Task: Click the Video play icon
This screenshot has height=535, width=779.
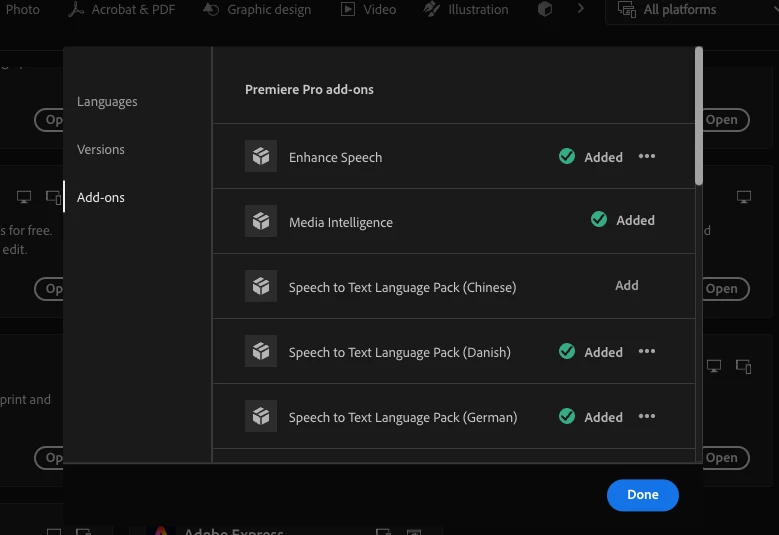Action: (348, 9)
